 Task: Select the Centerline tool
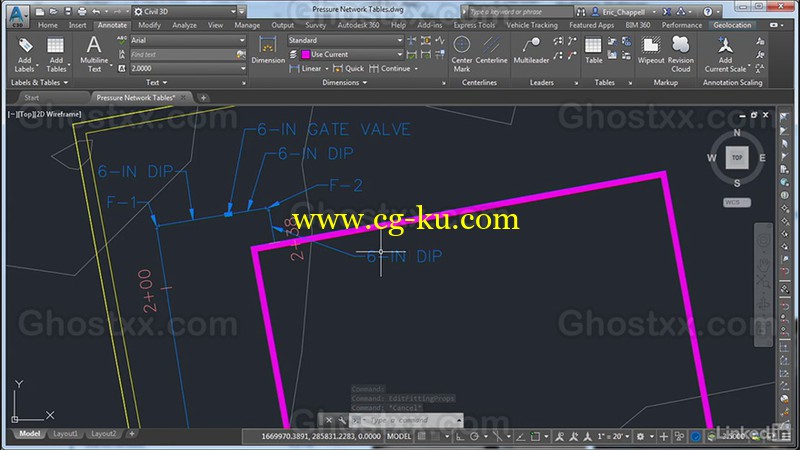pyautogui.click(x=491, y=50)
